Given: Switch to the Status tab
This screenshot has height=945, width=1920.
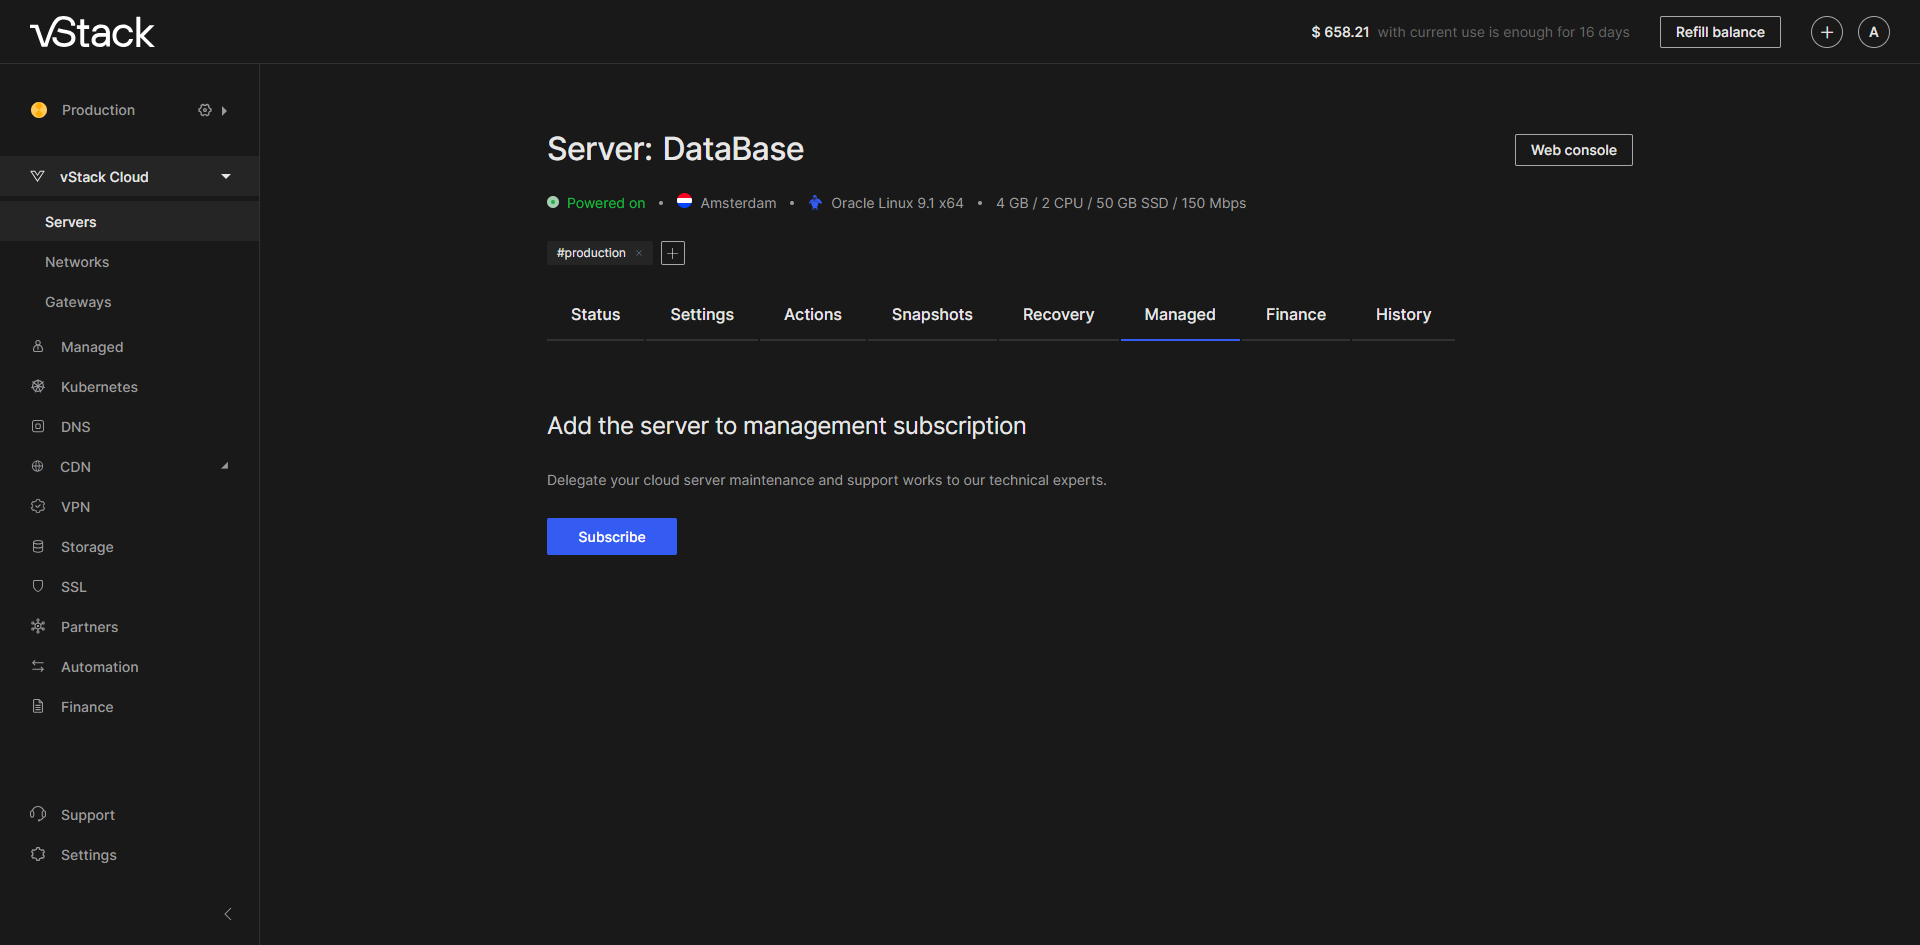Looking at the screenshot, I should pyautogui.click(x=595, y=314).
